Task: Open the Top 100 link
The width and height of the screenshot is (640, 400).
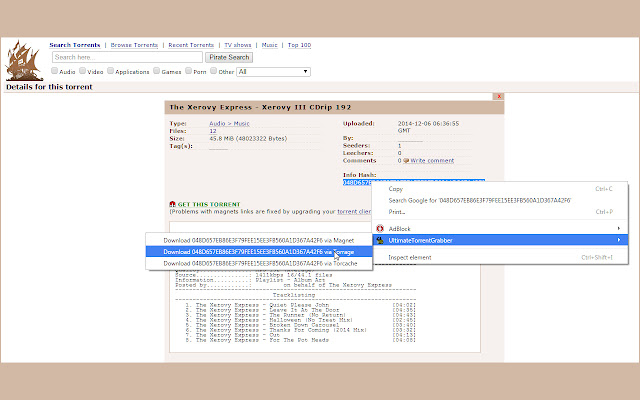Action: pyautogui.click(x=299, y=45)
